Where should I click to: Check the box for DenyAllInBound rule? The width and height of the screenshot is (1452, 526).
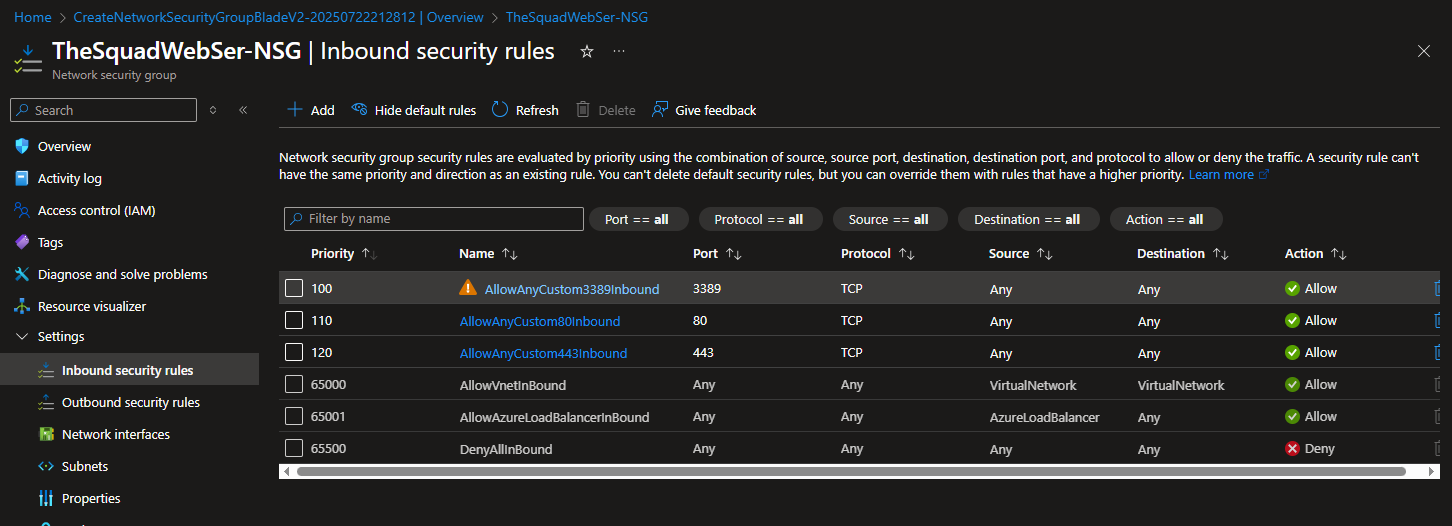point(294,448)
